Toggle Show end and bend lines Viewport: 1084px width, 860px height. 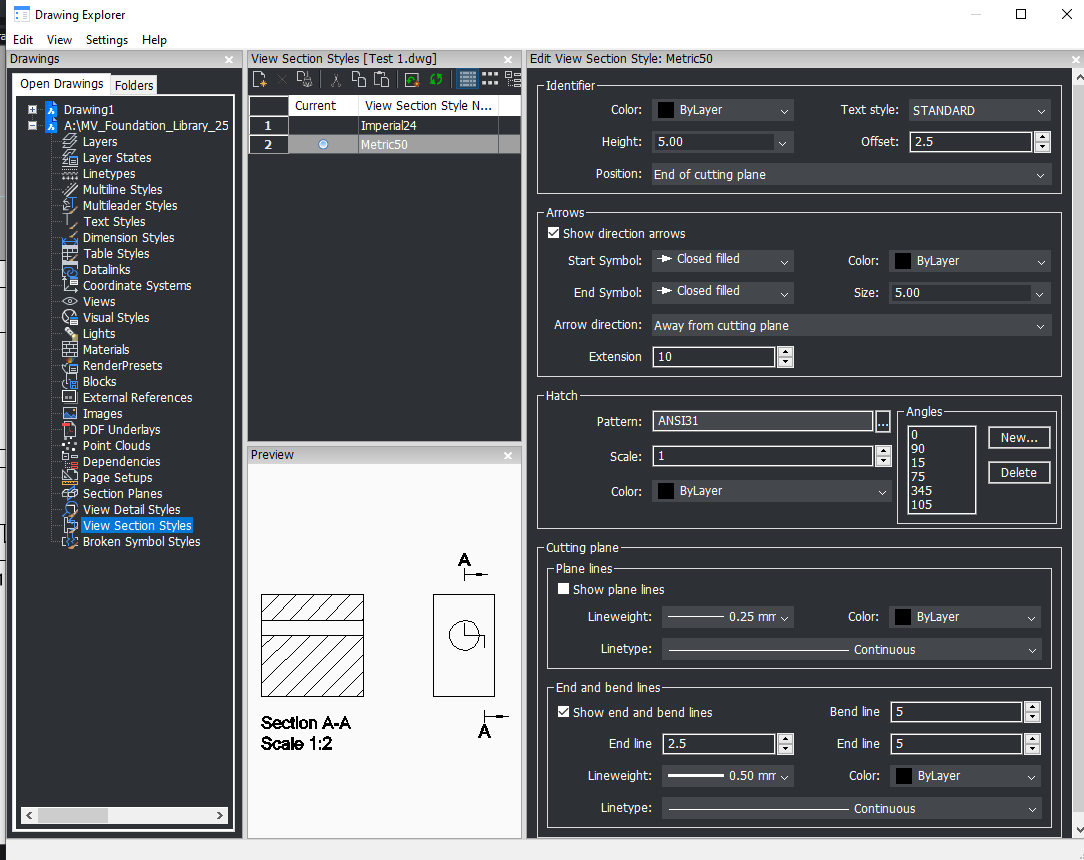pos(564,712)
